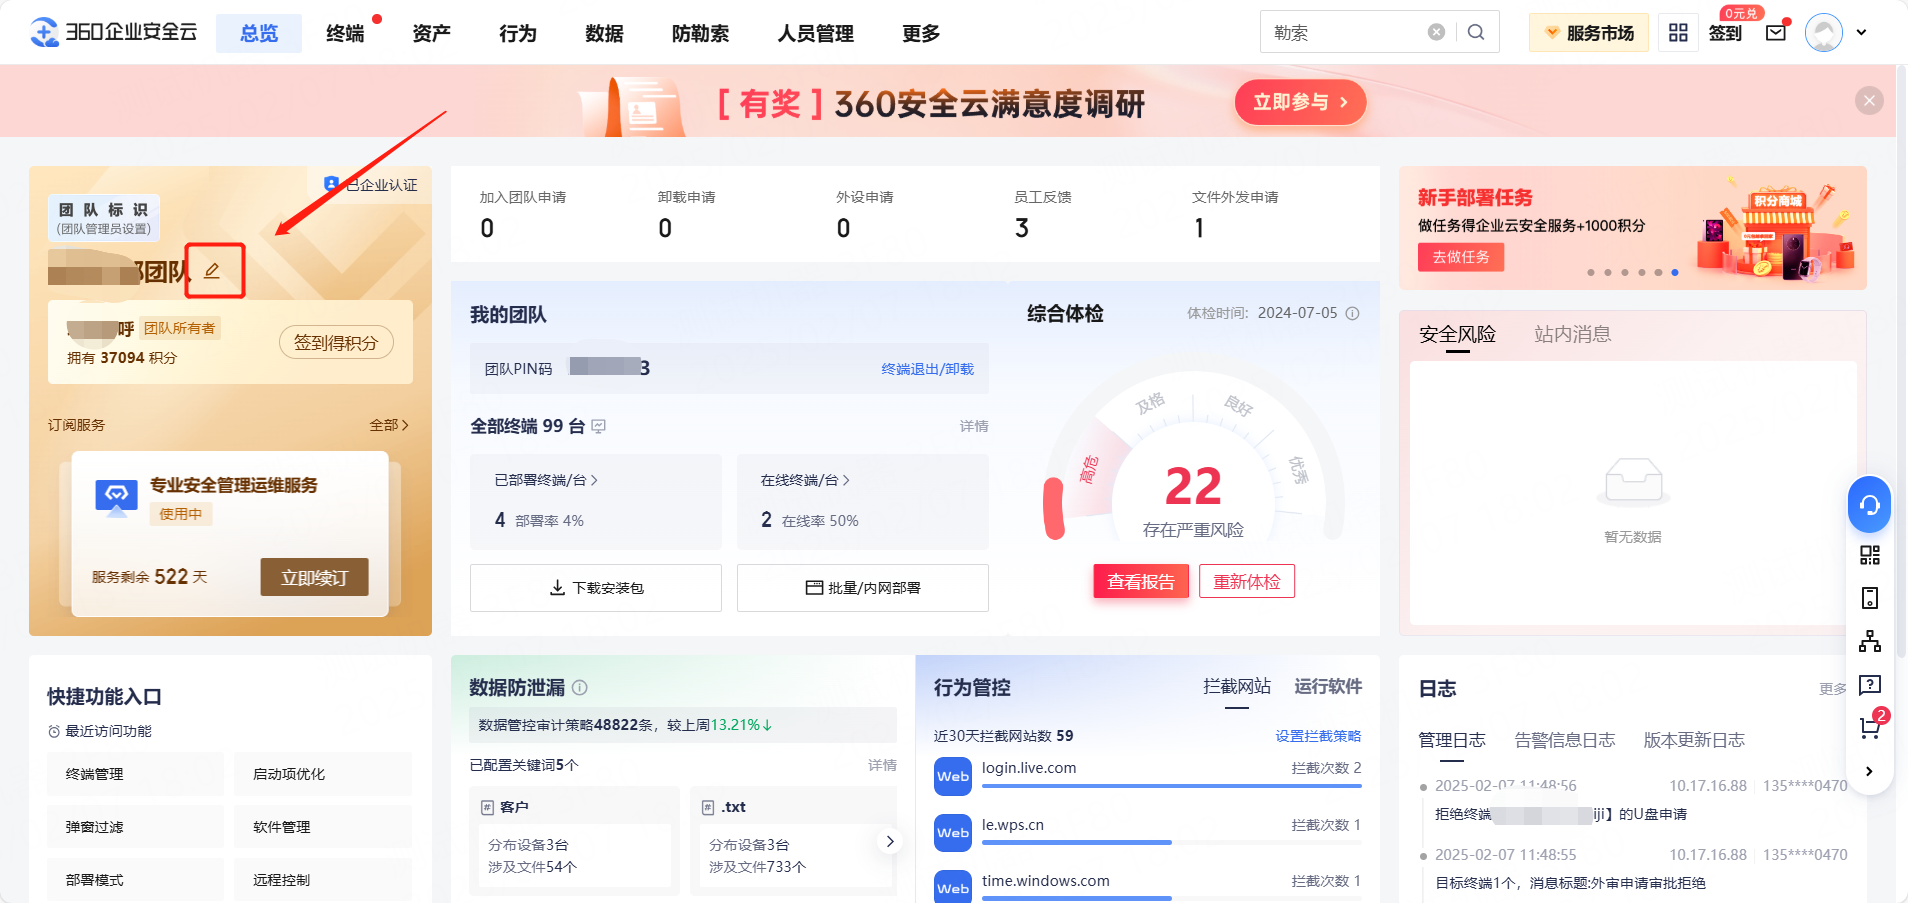Click 终端退出/卸载 link

(x=927, y=369)
